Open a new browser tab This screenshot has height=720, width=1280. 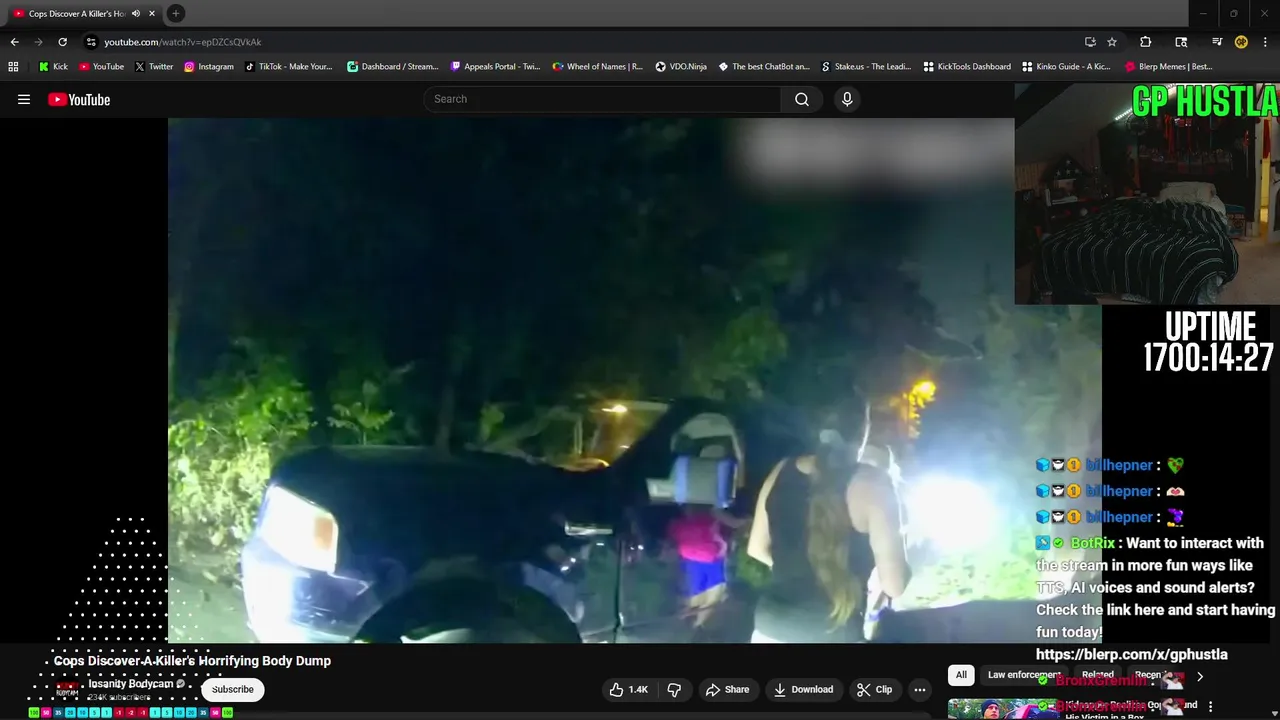coord(176,13)
